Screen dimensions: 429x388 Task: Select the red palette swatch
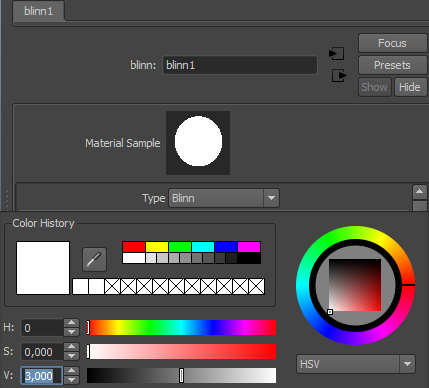(134, 247)
